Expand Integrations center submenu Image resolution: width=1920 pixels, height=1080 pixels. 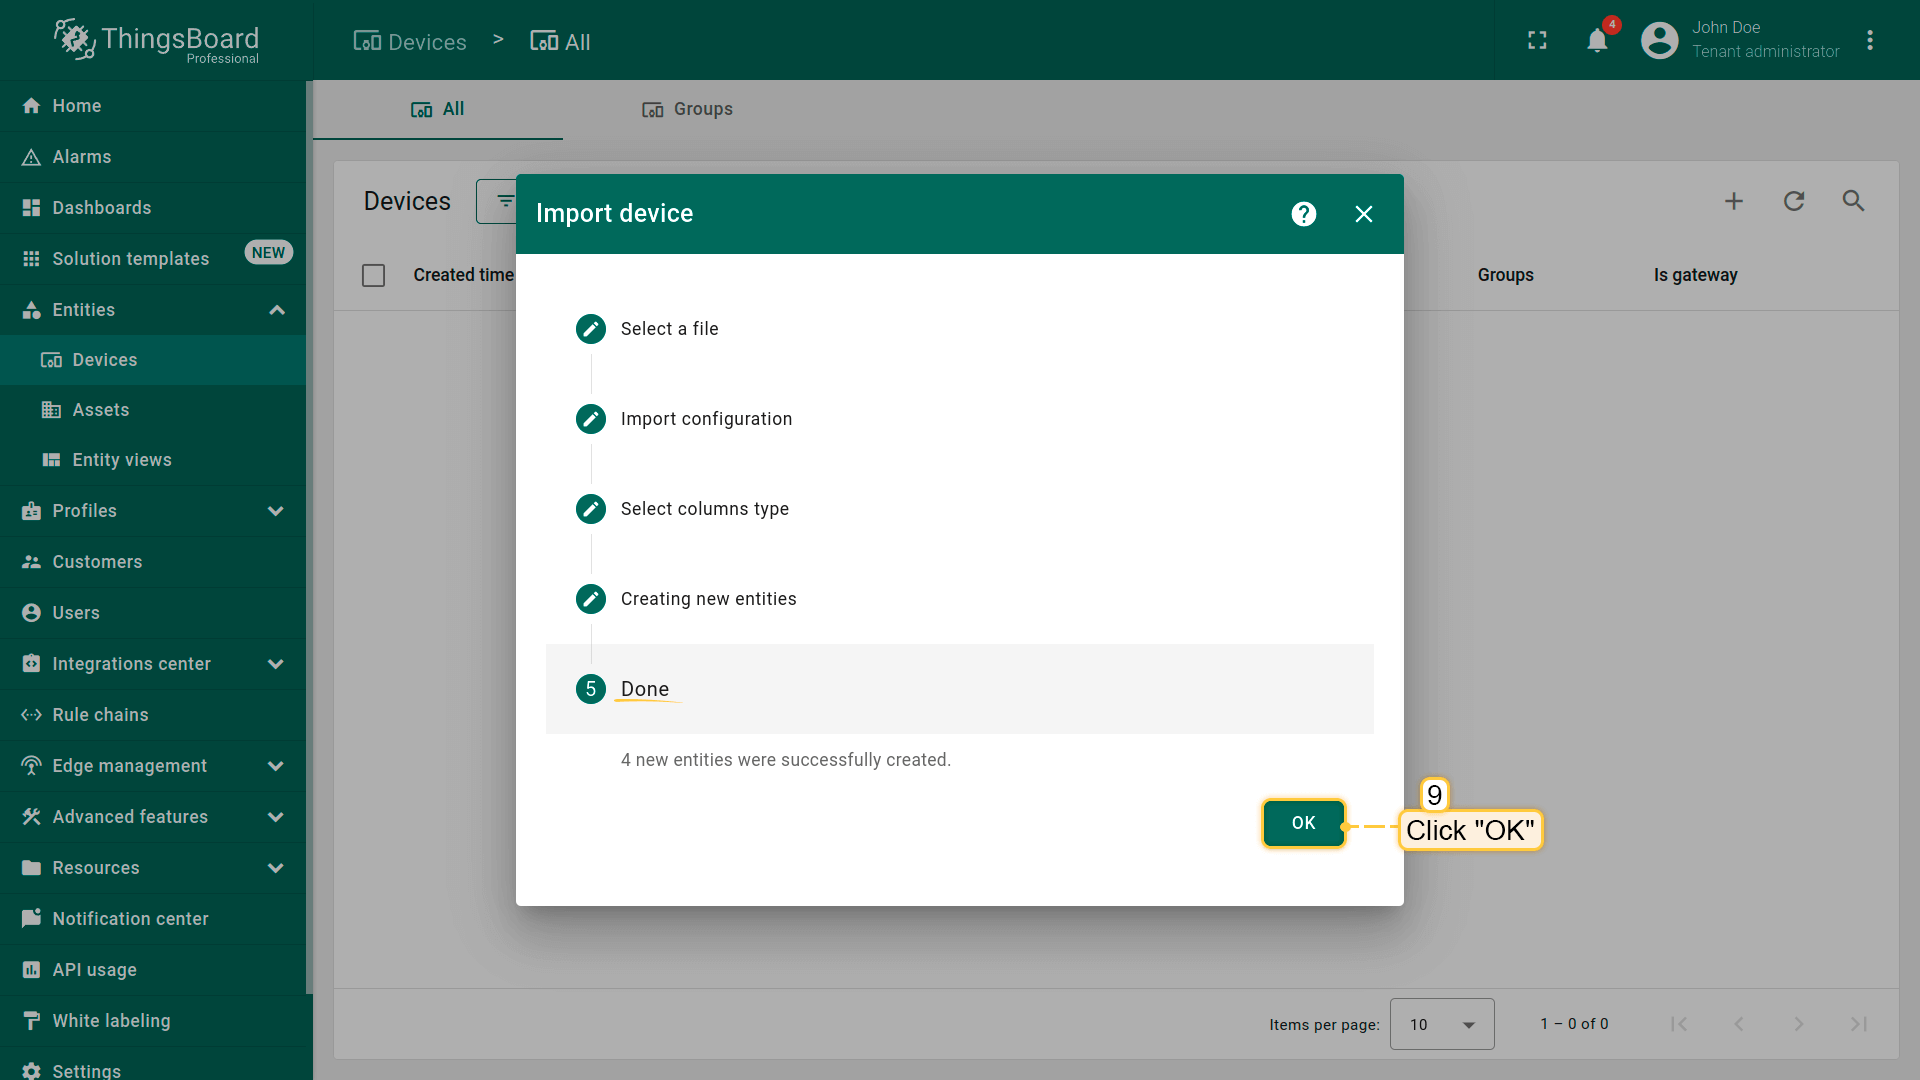coord(276,664)
